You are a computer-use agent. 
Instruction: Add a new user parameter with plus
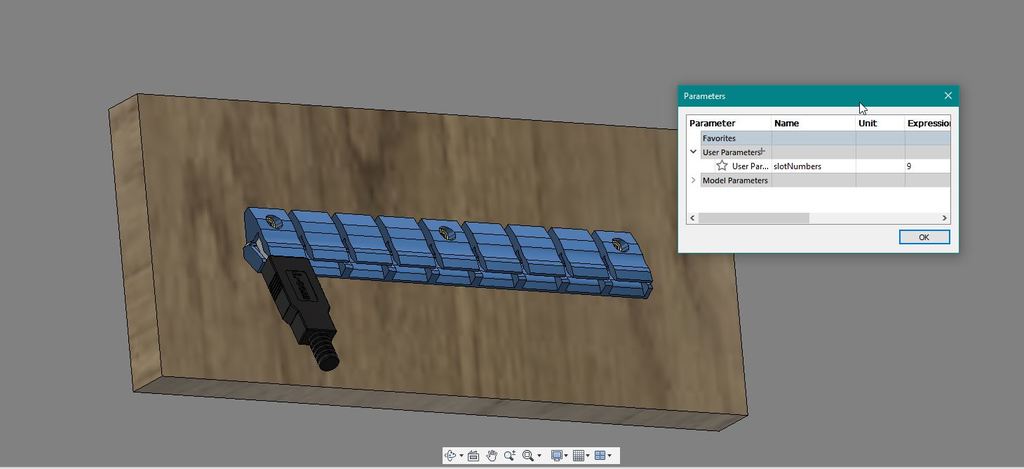pyautogui.click(x=762, y=151)
